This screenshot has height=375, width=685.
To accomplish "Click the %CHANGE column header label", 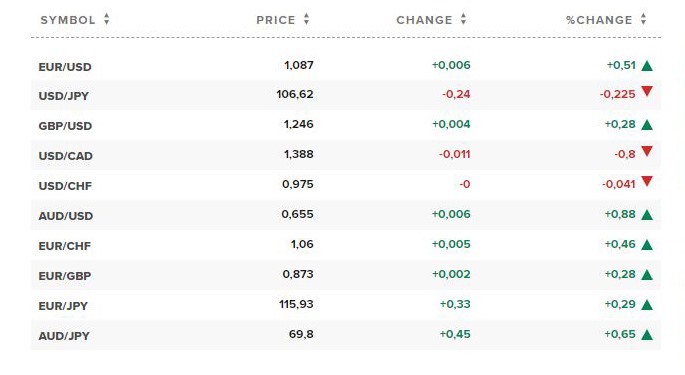I will (x=599, y=20).
